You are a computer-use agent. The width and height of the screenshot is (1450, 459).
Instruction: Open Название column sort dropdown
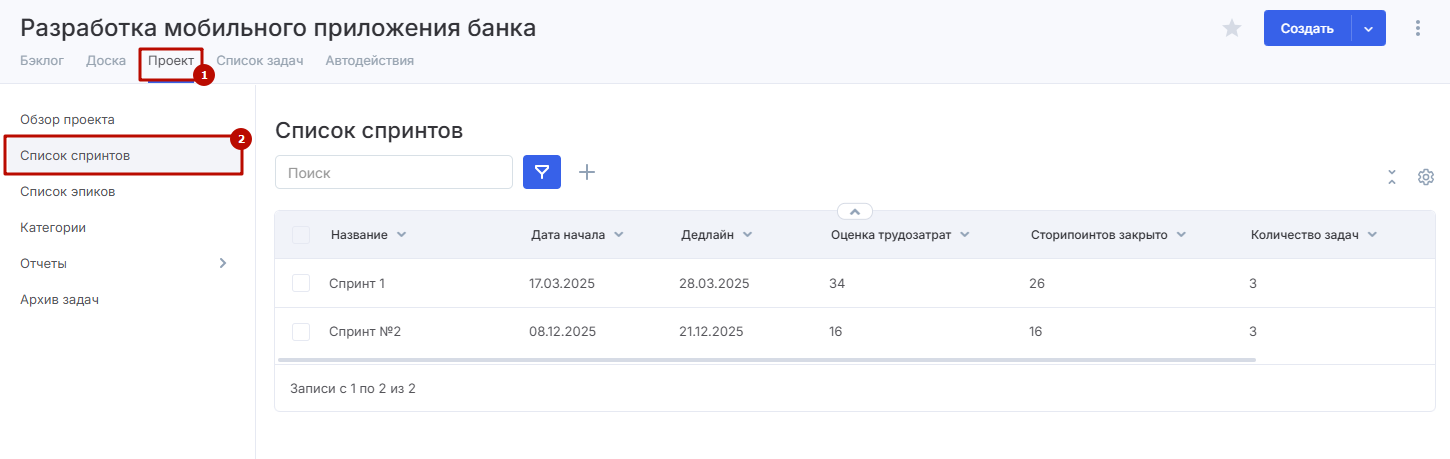[402, 235]
